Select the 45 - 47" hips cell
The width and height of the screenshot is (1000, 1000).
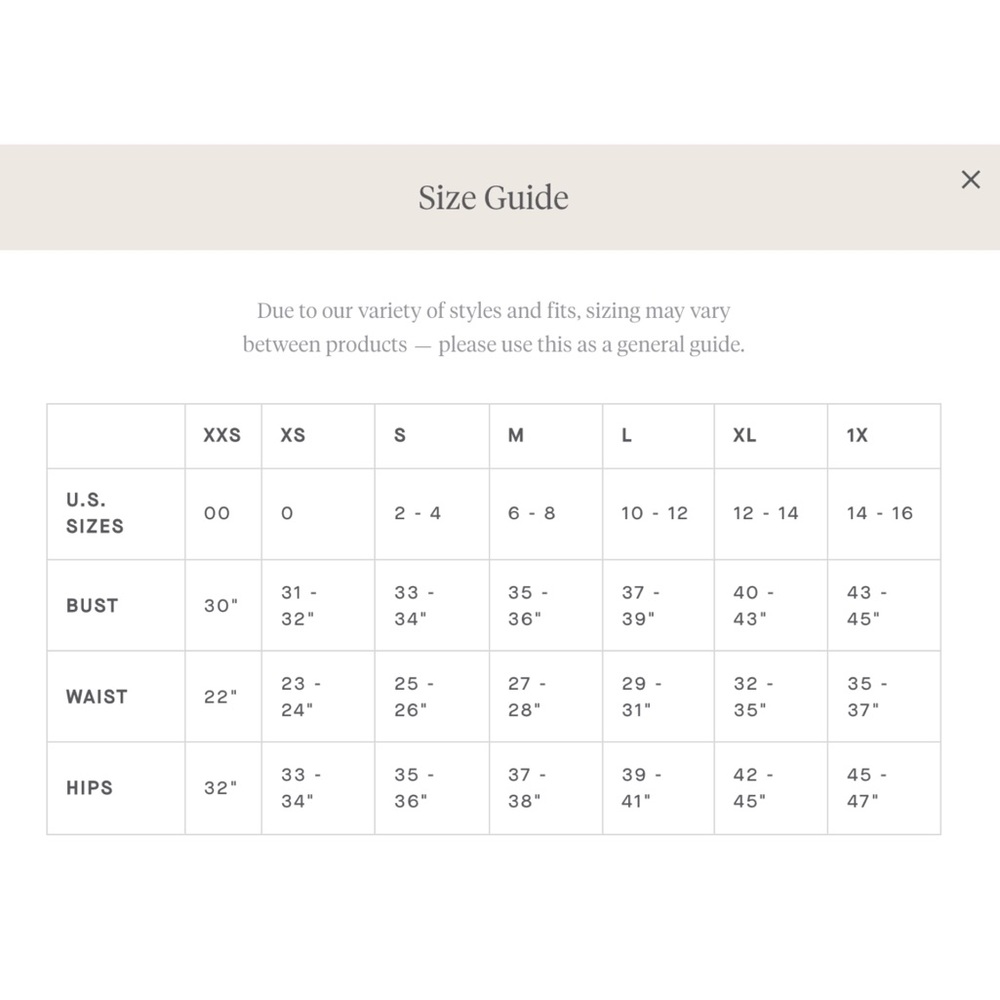(x=866, y=788)
